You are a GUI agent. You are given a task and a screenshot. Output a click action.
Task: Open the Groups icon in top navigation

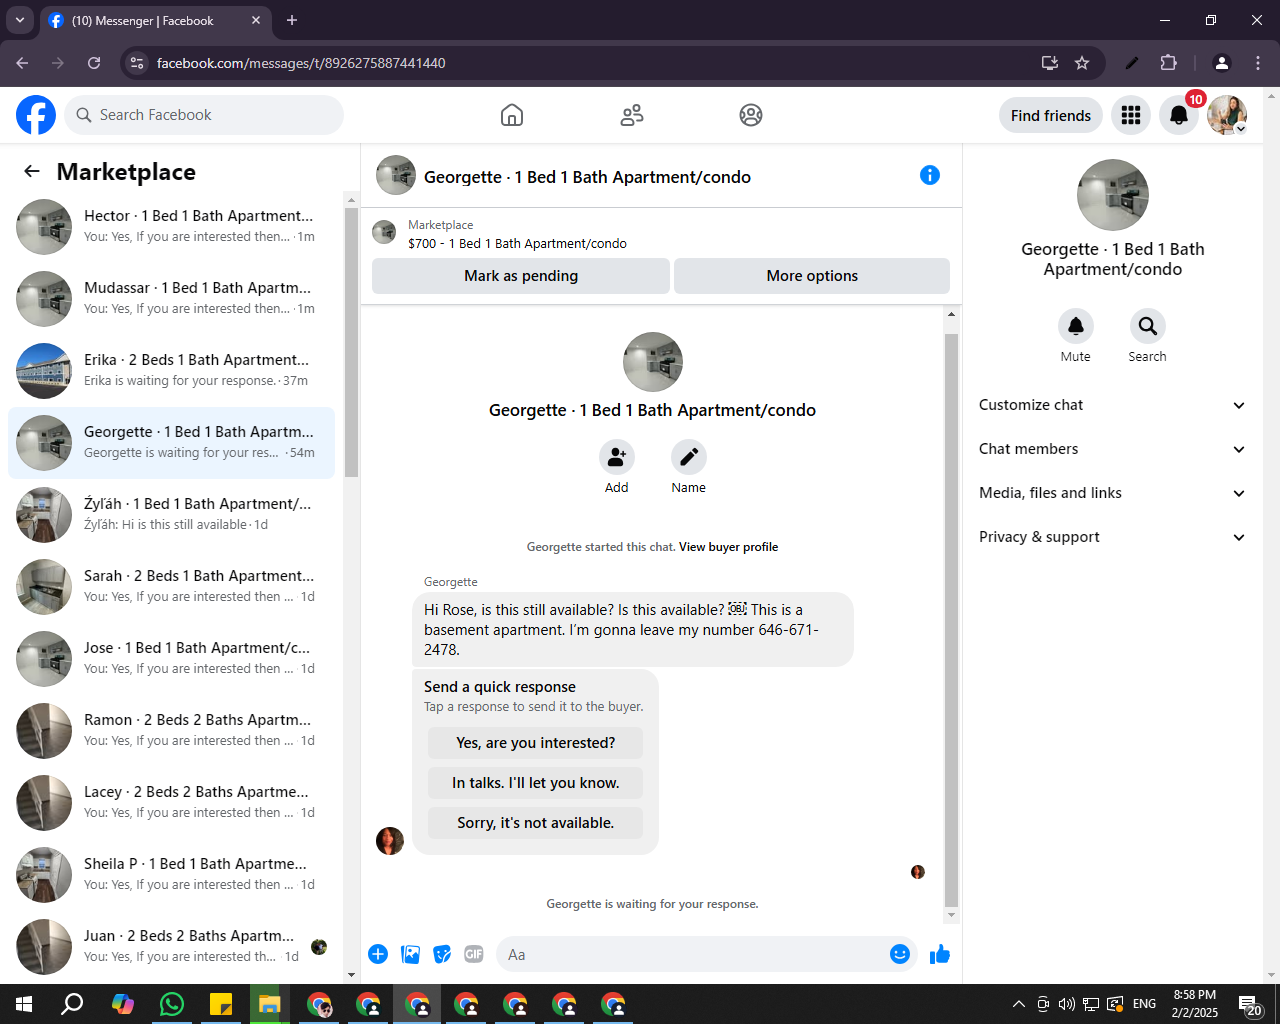click(x=751, y=115)
